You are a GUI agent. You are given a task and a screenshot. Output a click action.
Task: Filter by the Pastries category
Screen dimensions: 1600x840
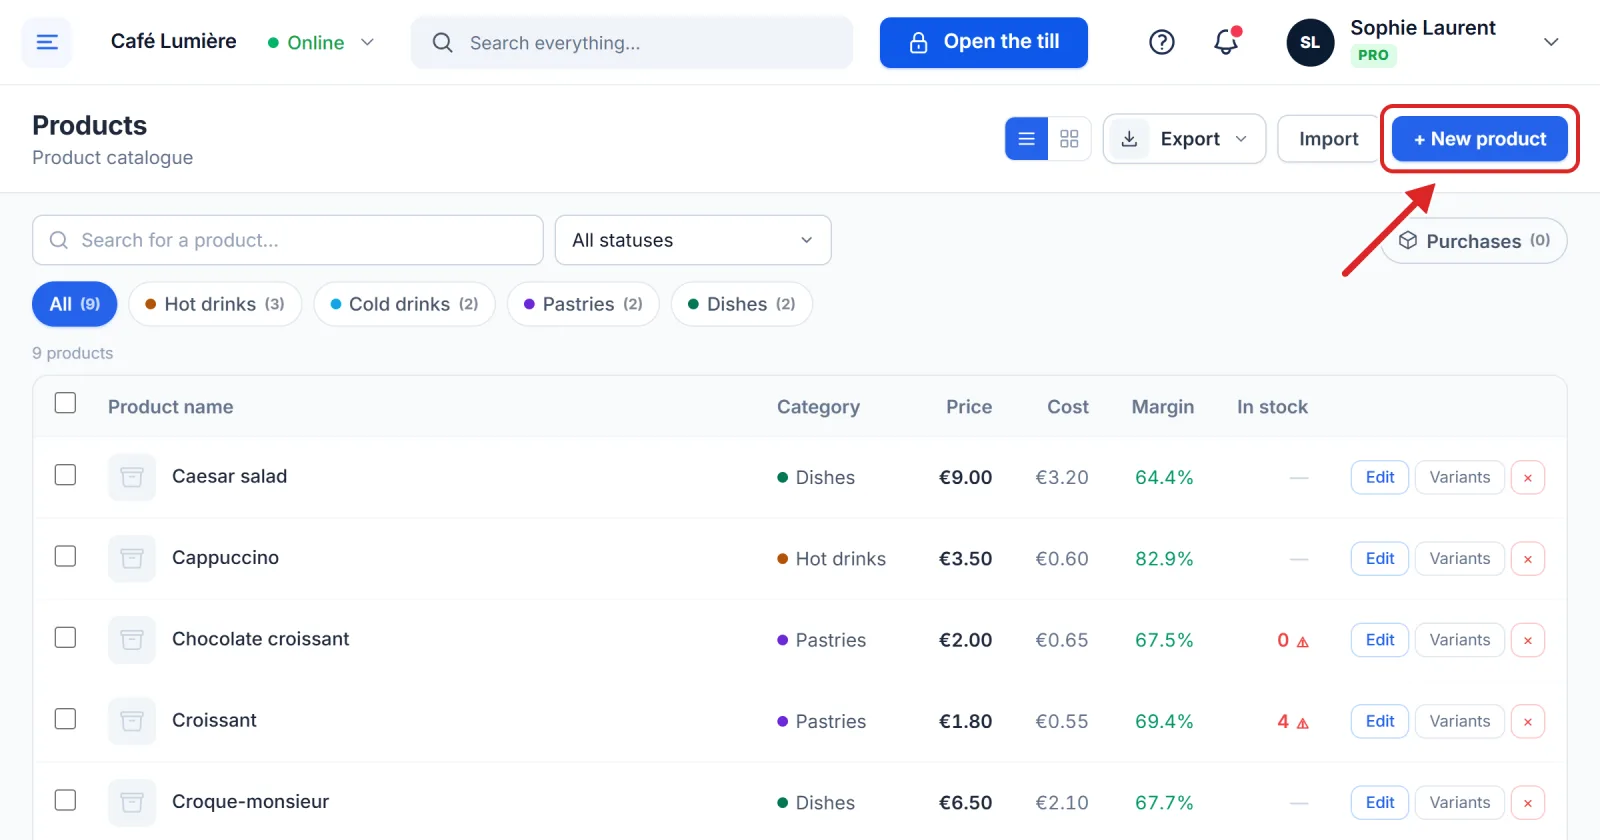click(x=583, y=304)
